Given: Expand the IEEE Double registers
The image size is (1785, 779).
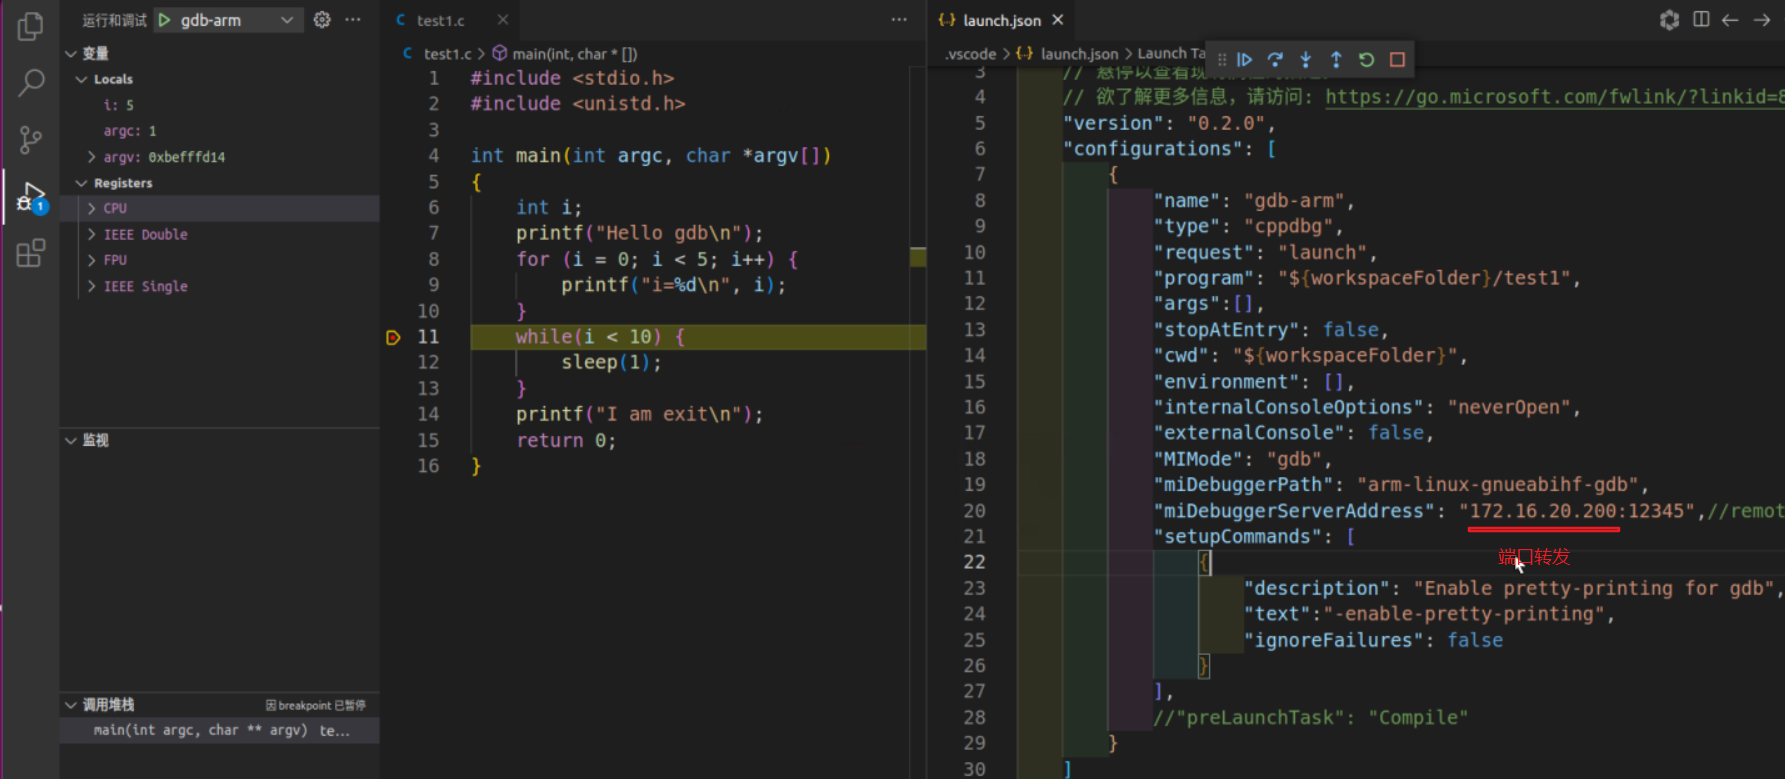Looking at the screenshot, I should click(92, 234).
